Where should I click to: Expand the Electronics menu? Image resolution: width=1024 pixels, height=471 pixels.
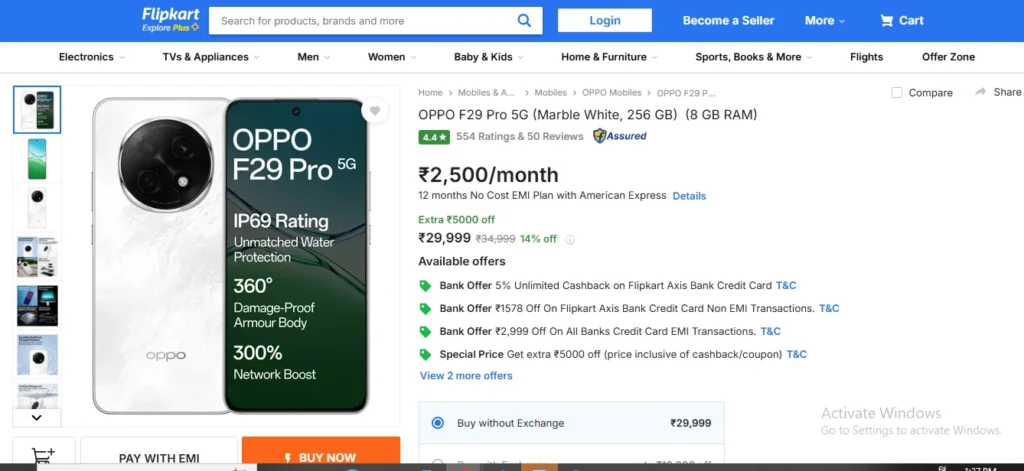tap(91, 57)
